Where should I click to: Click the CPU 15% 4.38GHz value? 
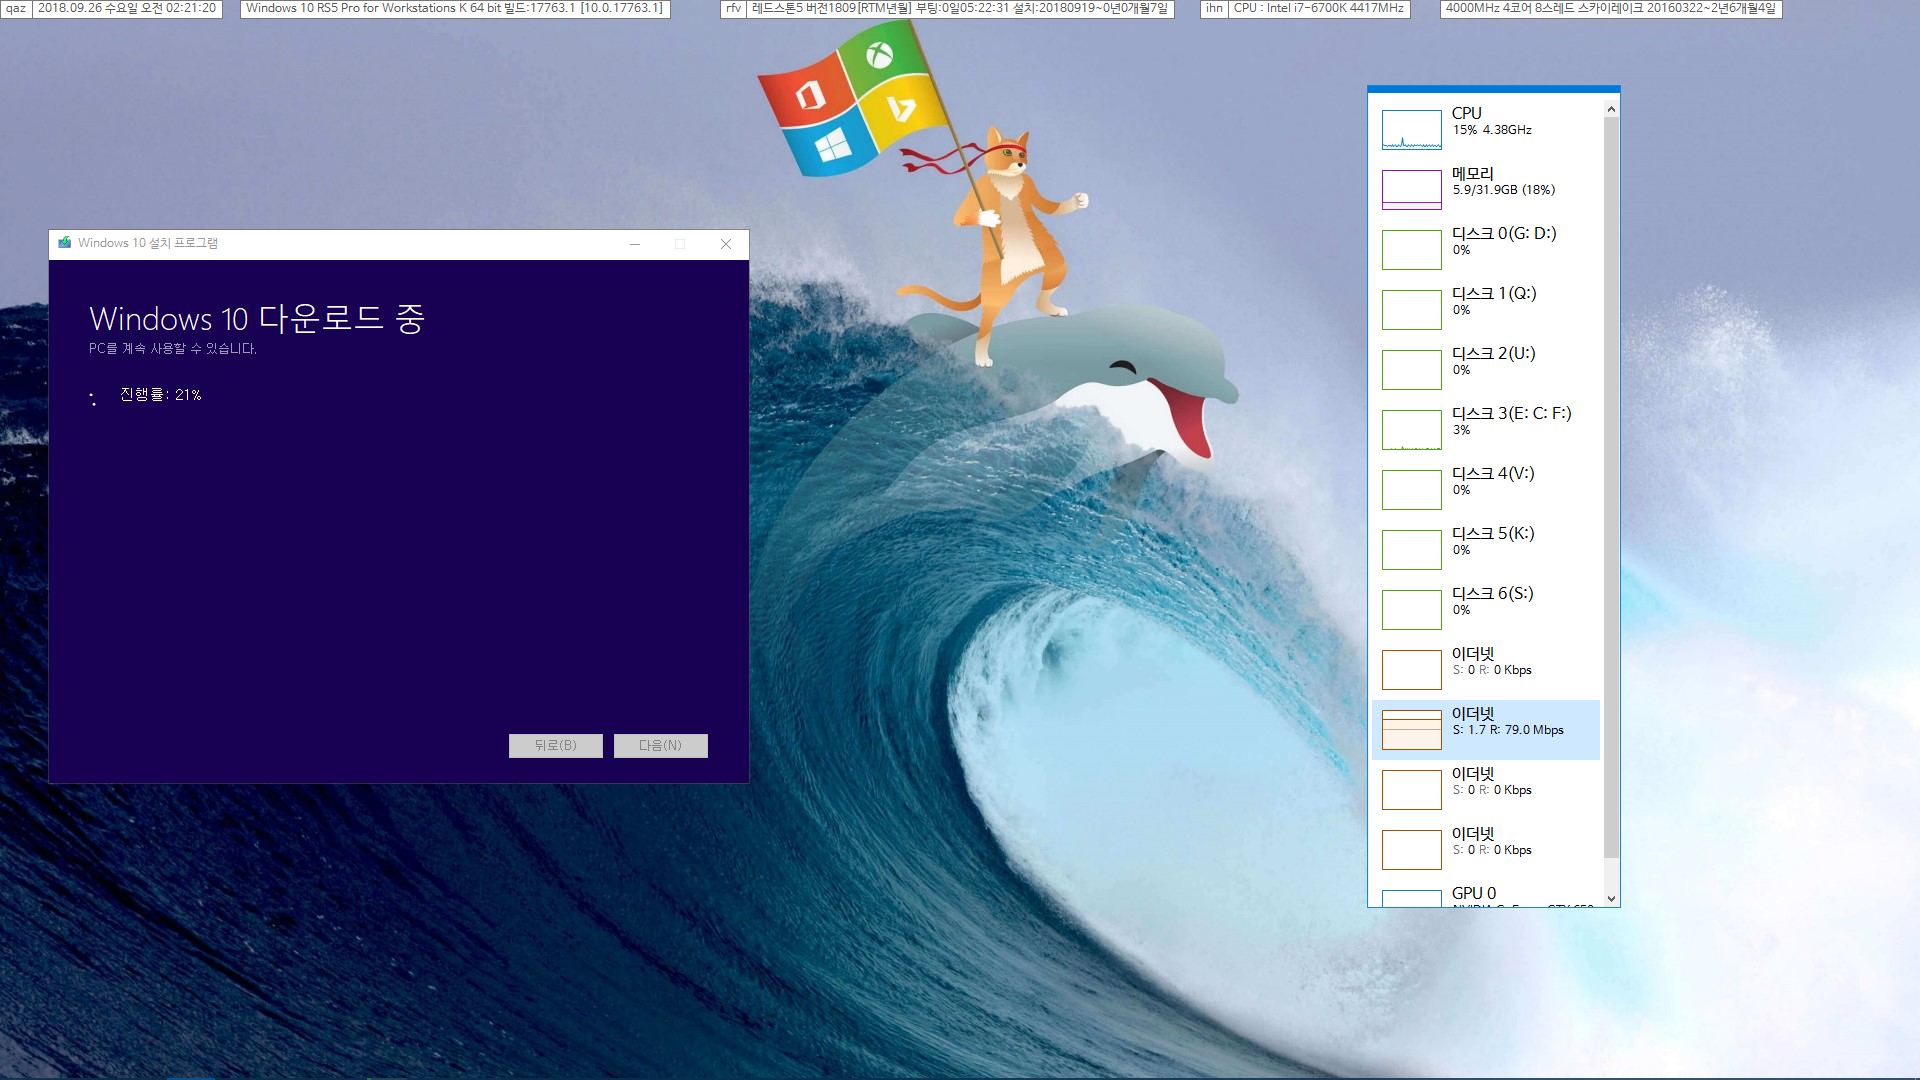[x=1492, y=130]
